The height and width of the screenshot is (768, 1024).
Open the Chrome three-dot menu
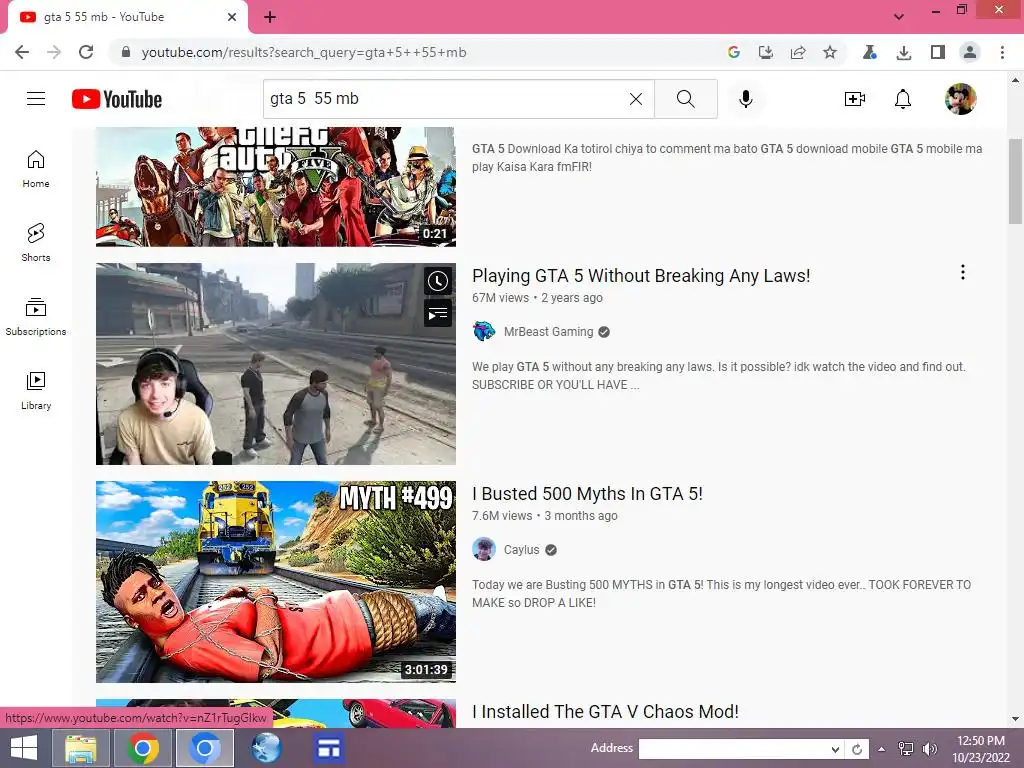(1002, 52)
